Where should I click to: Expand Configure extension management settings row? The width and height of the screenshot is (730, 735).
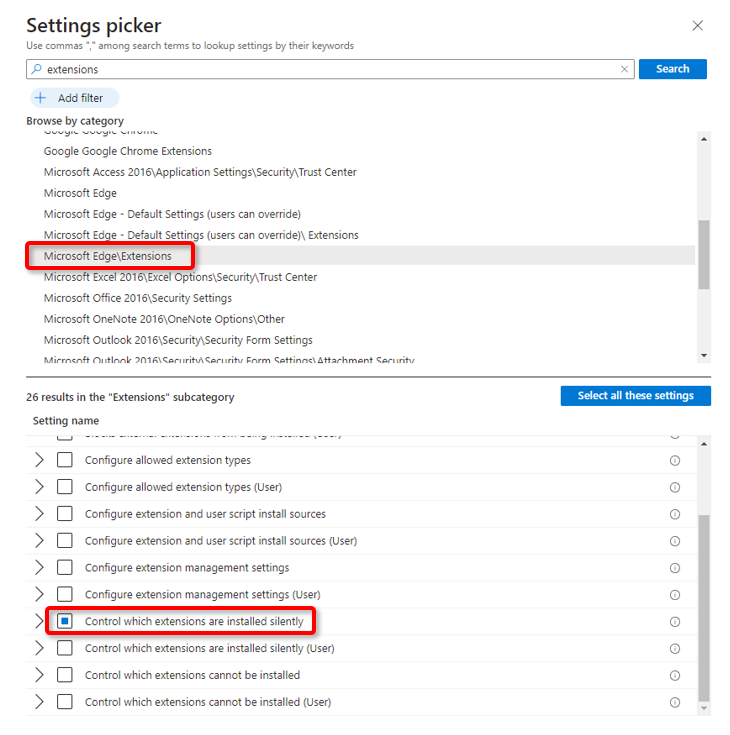(x=40, y=568)
